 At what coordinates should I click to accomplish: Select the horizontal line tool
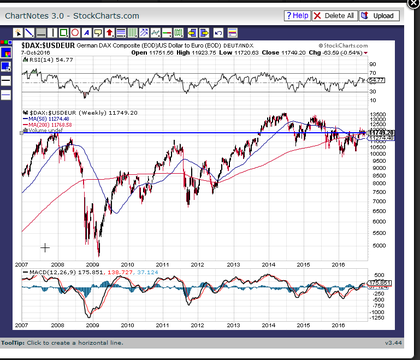(41, 33)
